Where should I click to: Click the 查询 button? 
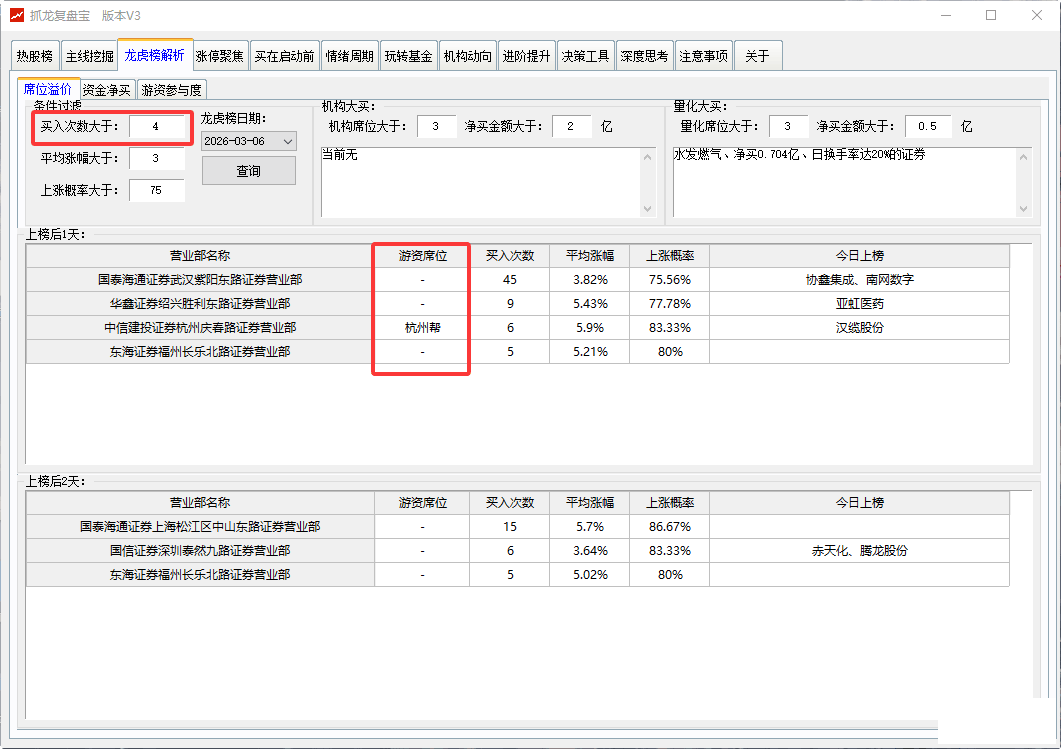click(x=248, y=171)
